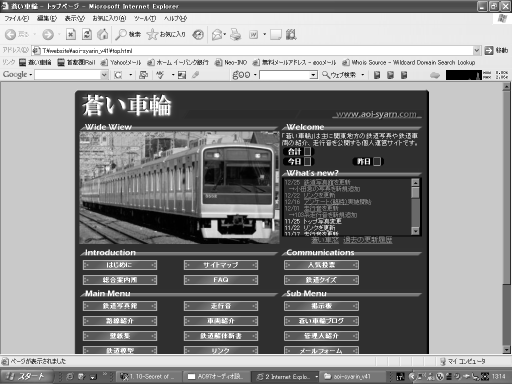Click the Search magnifier icon
Image resolution: width=512 pixels, height=384 pixels.
click(120, 34)
